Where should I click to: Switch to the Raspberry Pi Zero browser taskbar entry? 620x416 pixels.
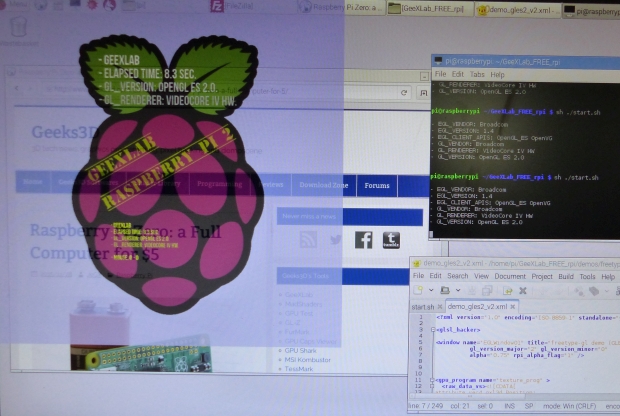click(x=339, y=7)
